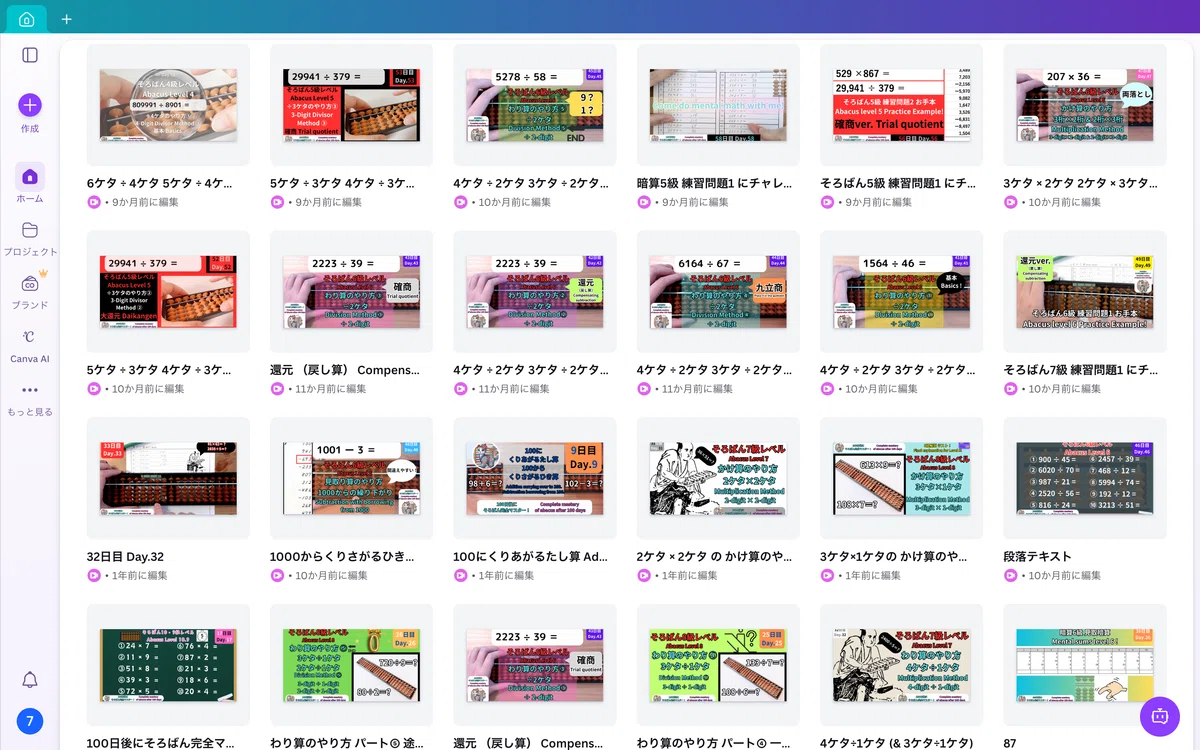Click title わり算のやり方 パート⑤
Image resolution: width=1200 pixels, height=750 pixels.
(x=346, y=743)
